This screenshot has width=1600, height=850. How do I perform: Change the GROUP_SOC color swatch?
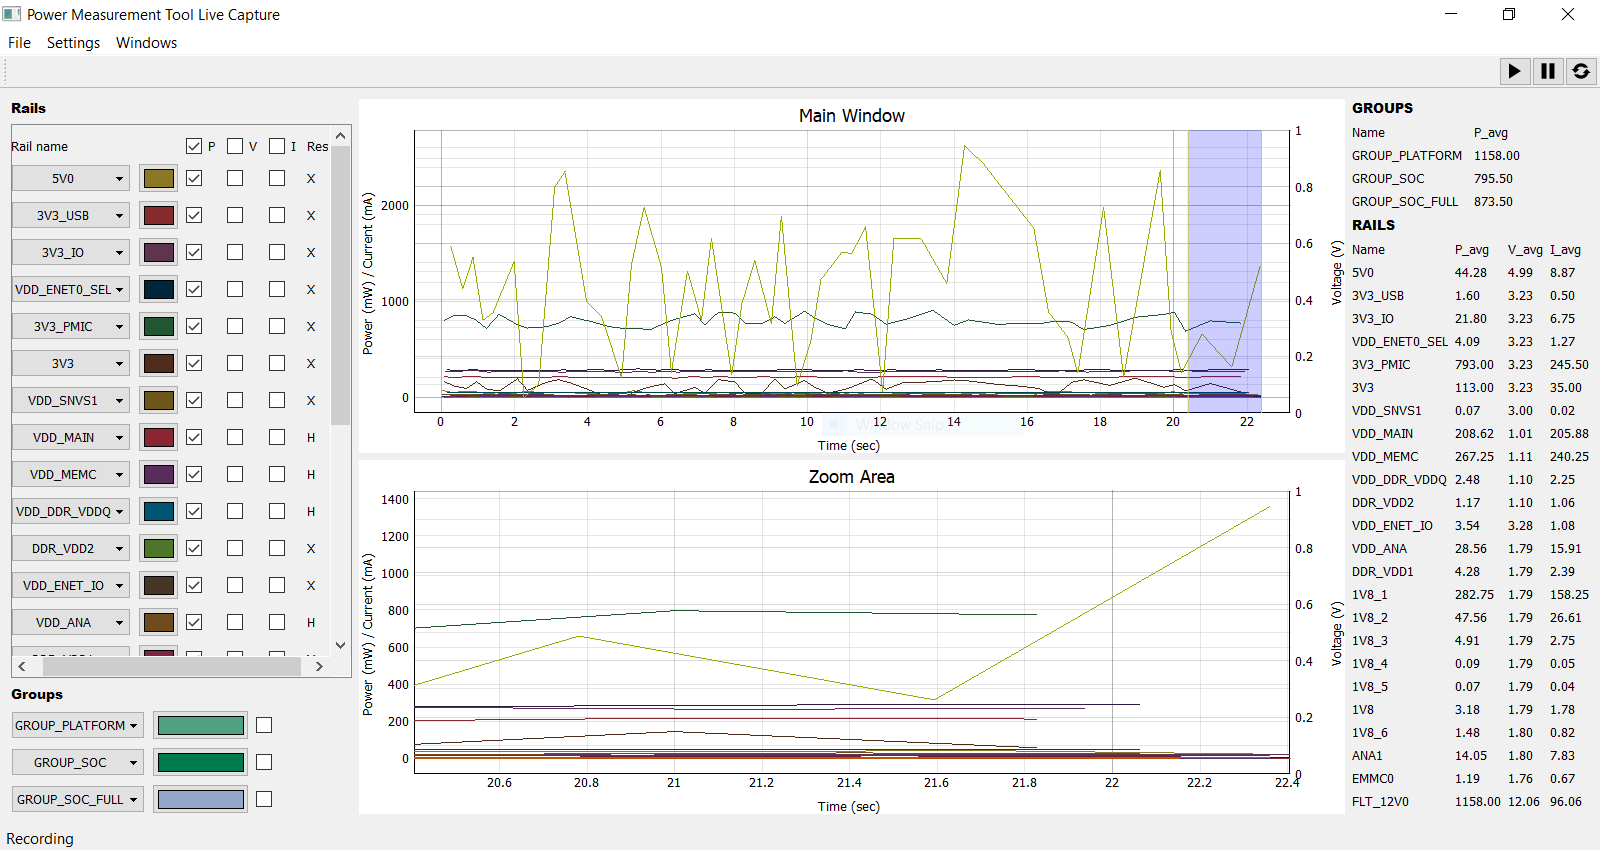pyautogui.click(x=201, y=762)
